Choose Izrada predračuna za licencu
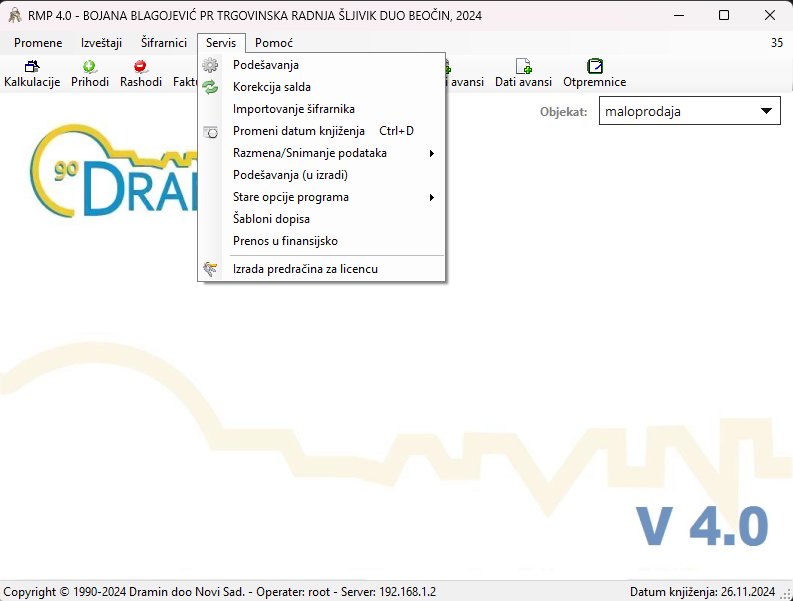This screenshot has width=793, height=601. point(322,269)
